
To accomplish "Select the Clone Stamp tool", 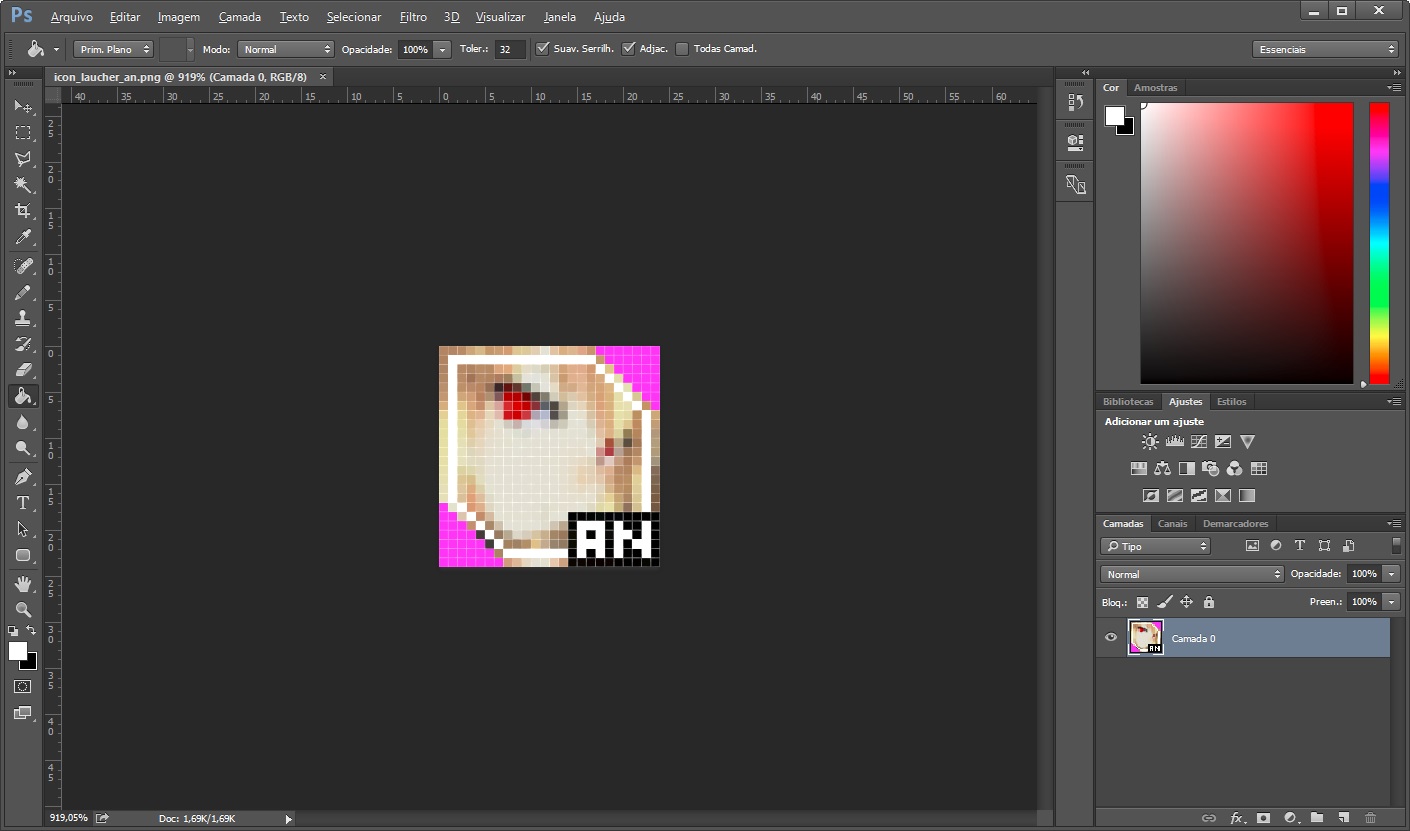I will (22, 318).
